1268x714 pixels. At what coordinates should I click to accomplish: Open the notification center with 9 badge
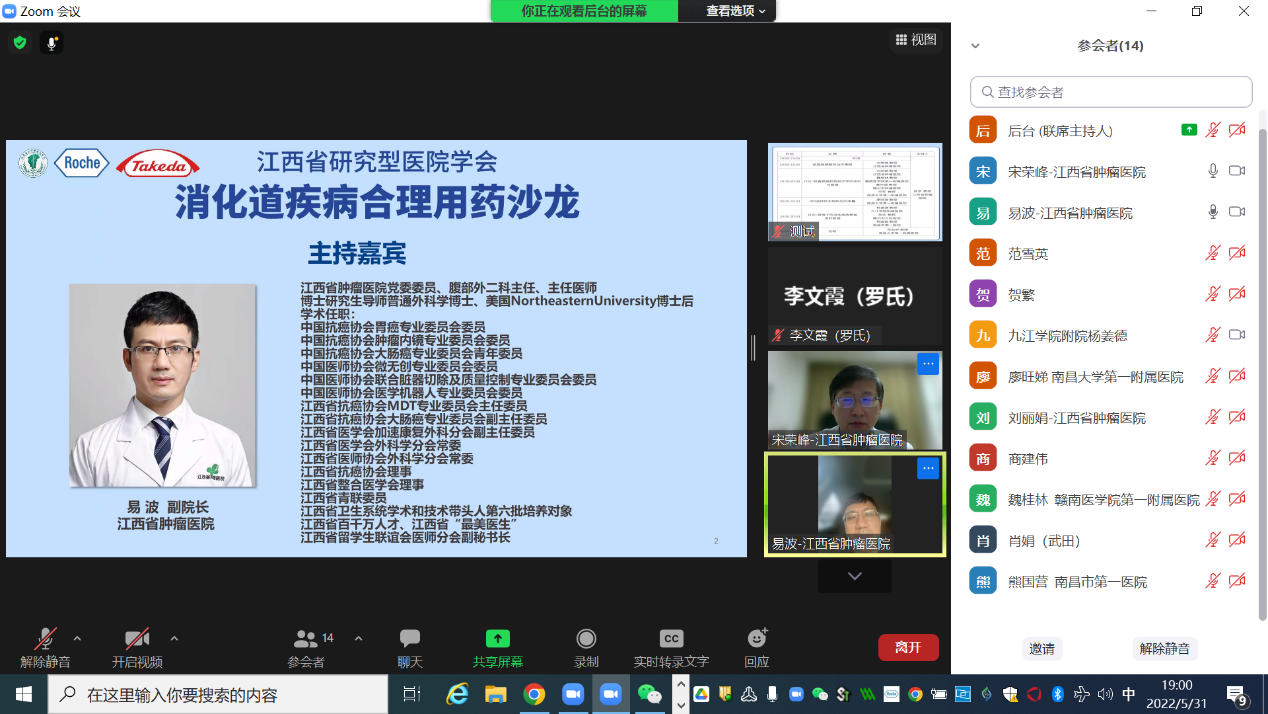[1237, 695]
